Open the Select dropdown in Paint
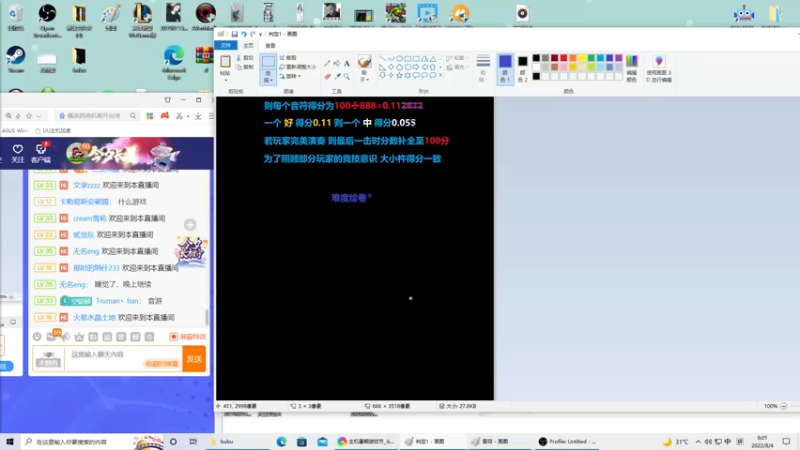800x450 pixels. pos(268,78)
